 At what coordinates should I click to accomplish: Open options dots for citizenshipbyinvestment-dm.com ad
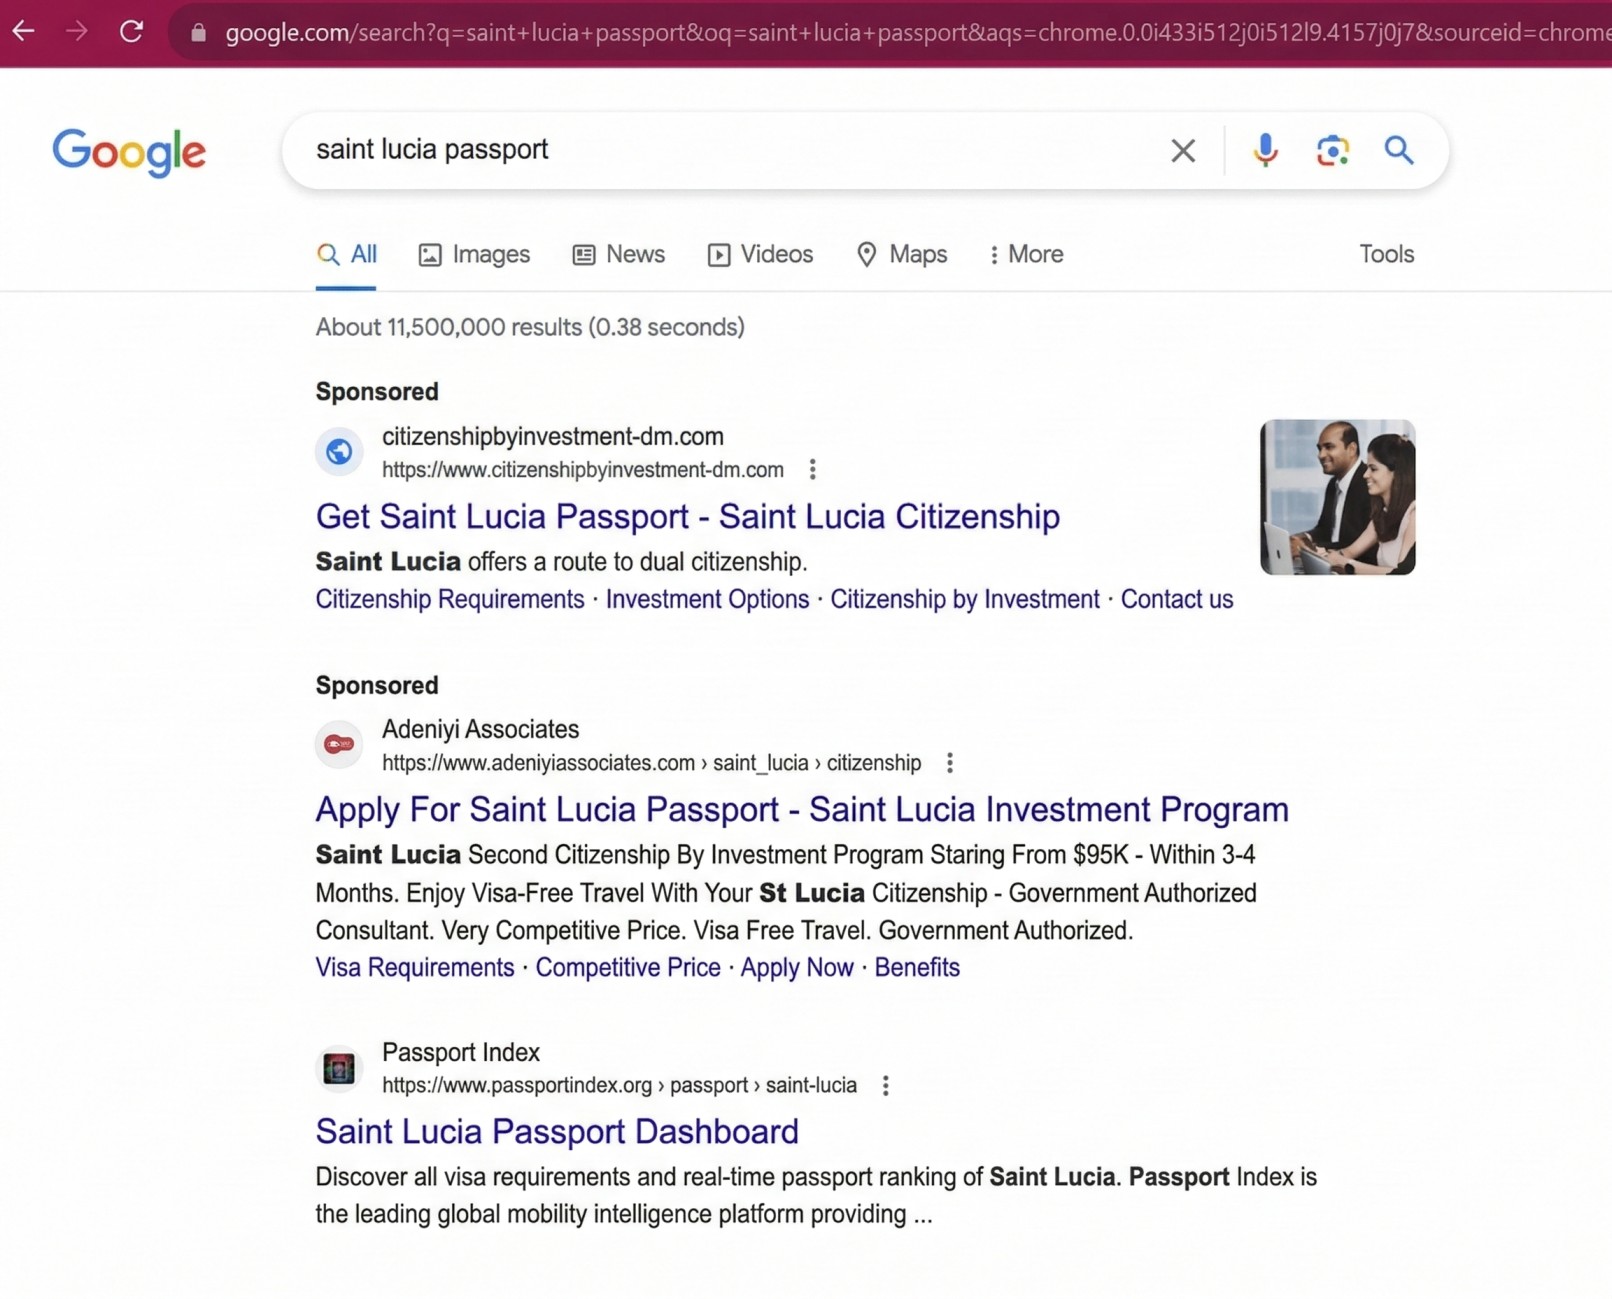coord(813,470)
